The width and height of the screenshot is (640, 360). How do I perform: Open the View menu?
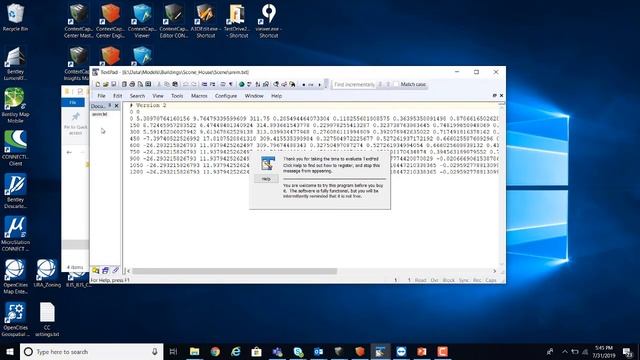[158, 96]
